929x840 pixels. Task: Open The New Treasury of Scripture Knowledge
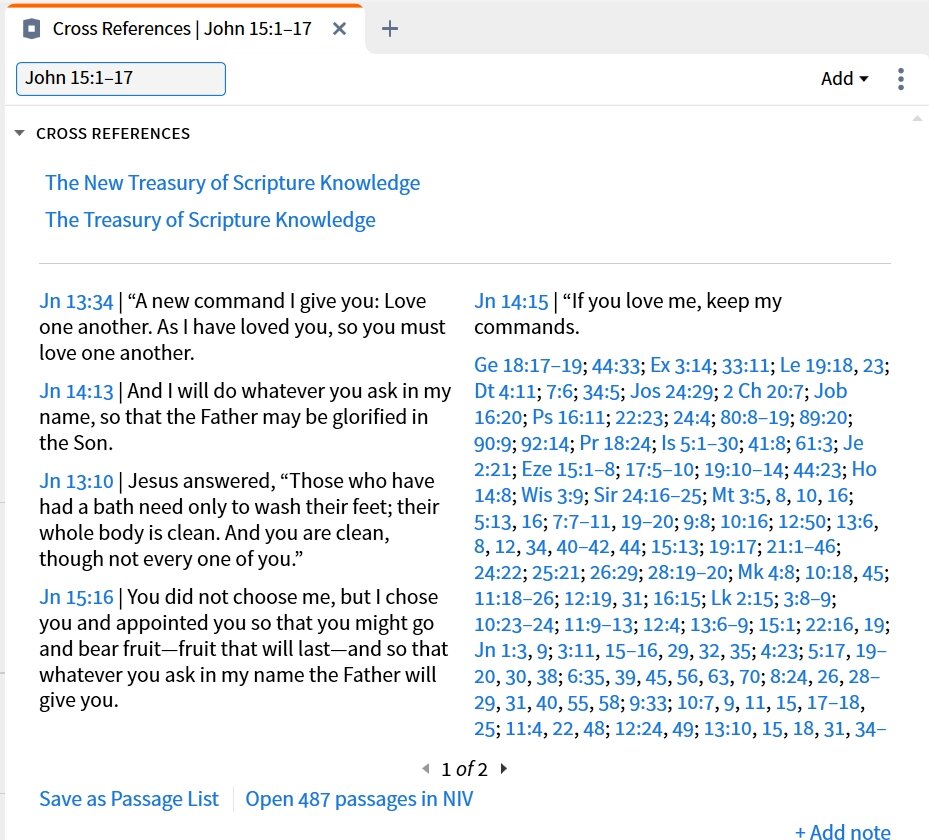[x=232, y=183]
